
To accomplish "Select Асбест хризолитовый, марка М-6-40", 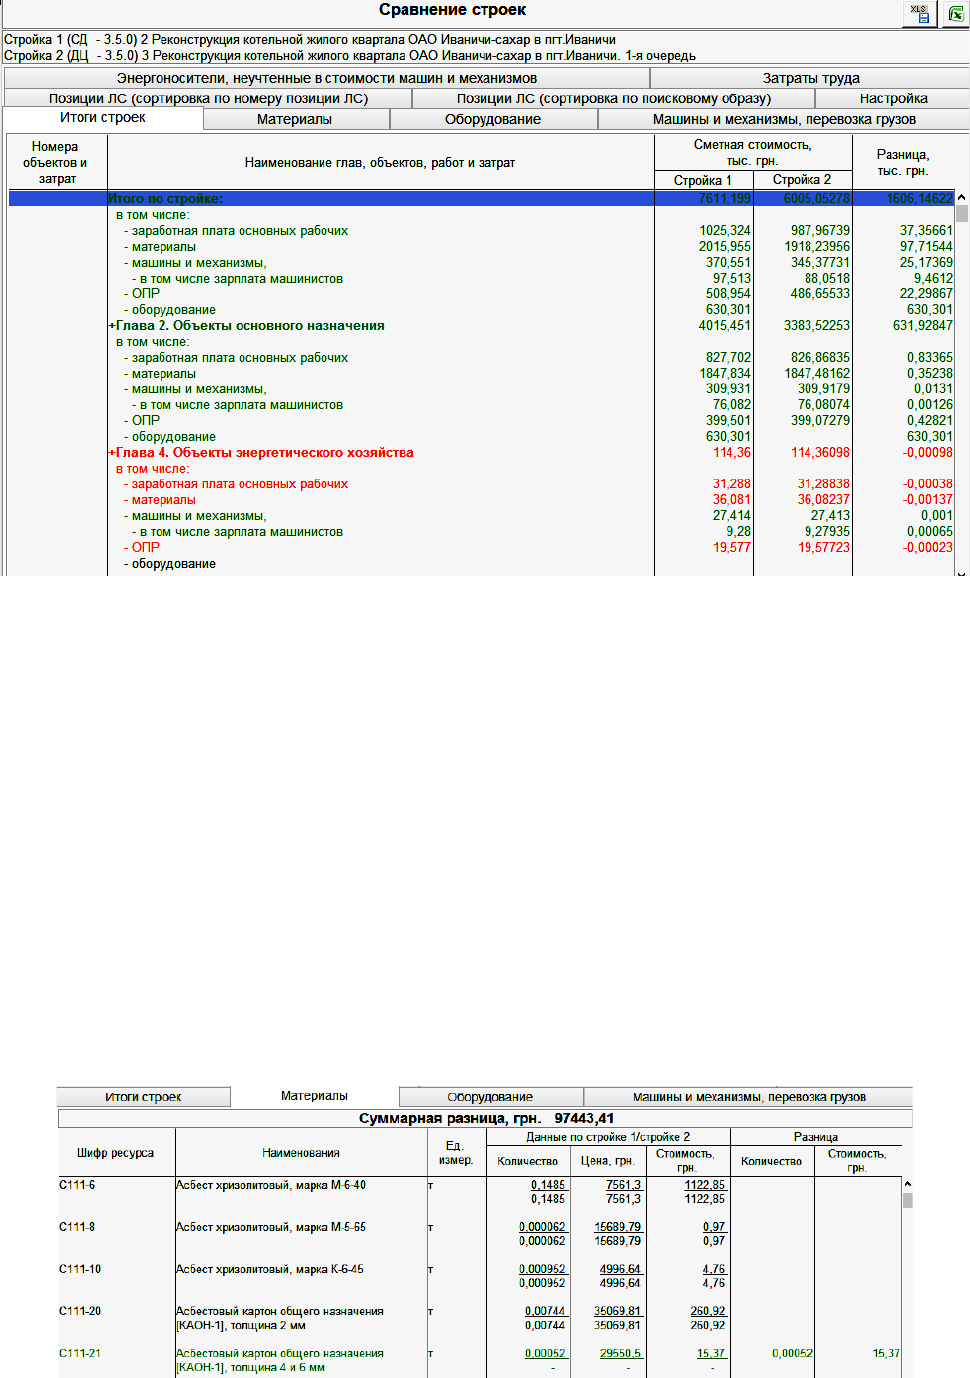I will [271, 1185].
